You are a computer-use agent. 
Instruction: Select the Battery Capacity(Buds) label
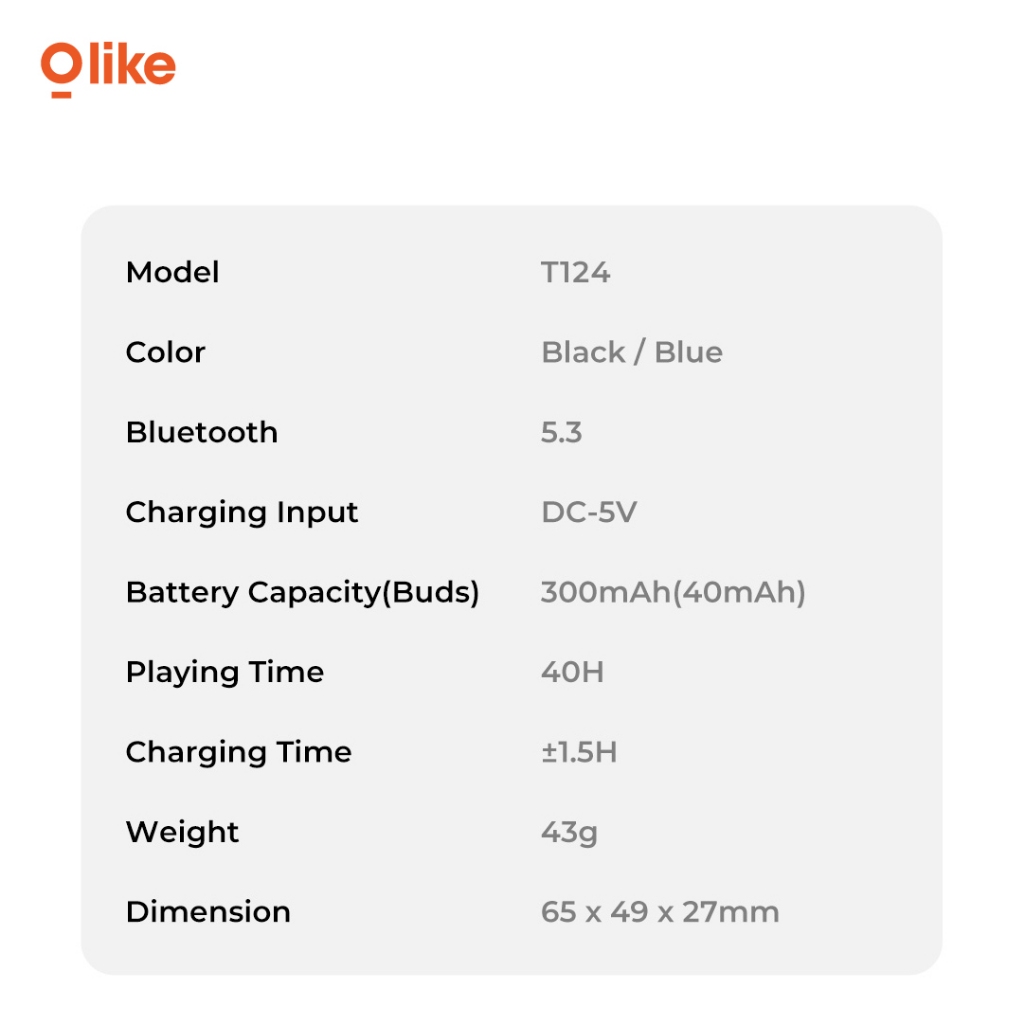[302, 592]
